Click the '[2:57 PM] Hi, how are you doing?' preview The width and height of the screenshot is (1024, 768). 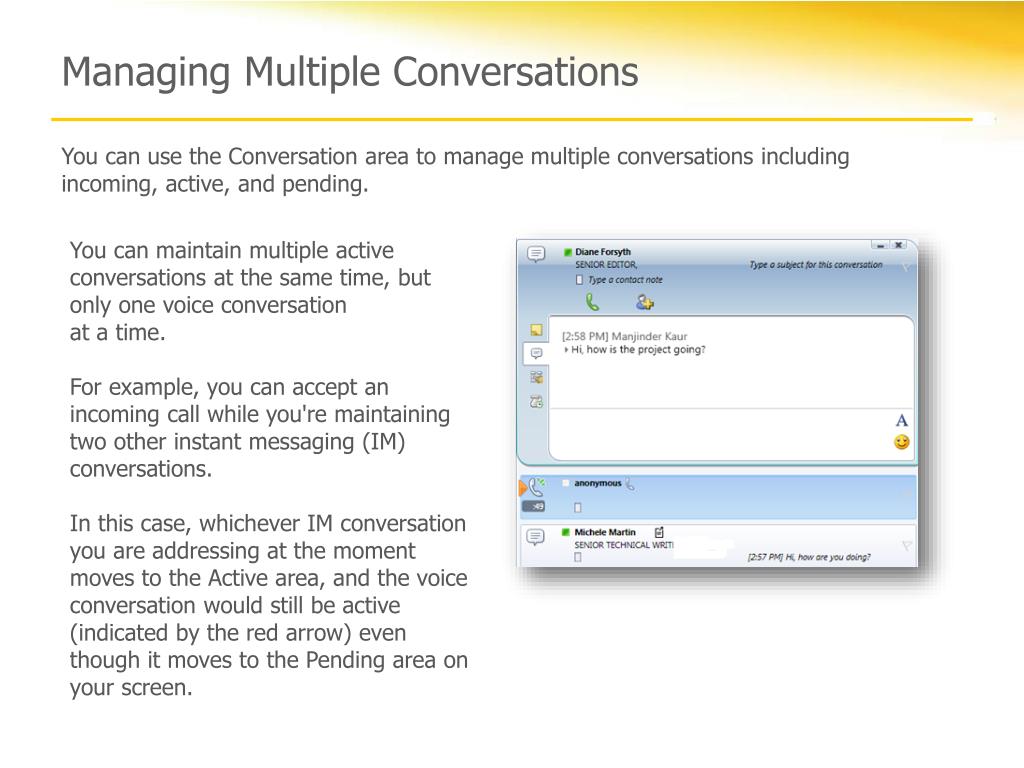809,558
